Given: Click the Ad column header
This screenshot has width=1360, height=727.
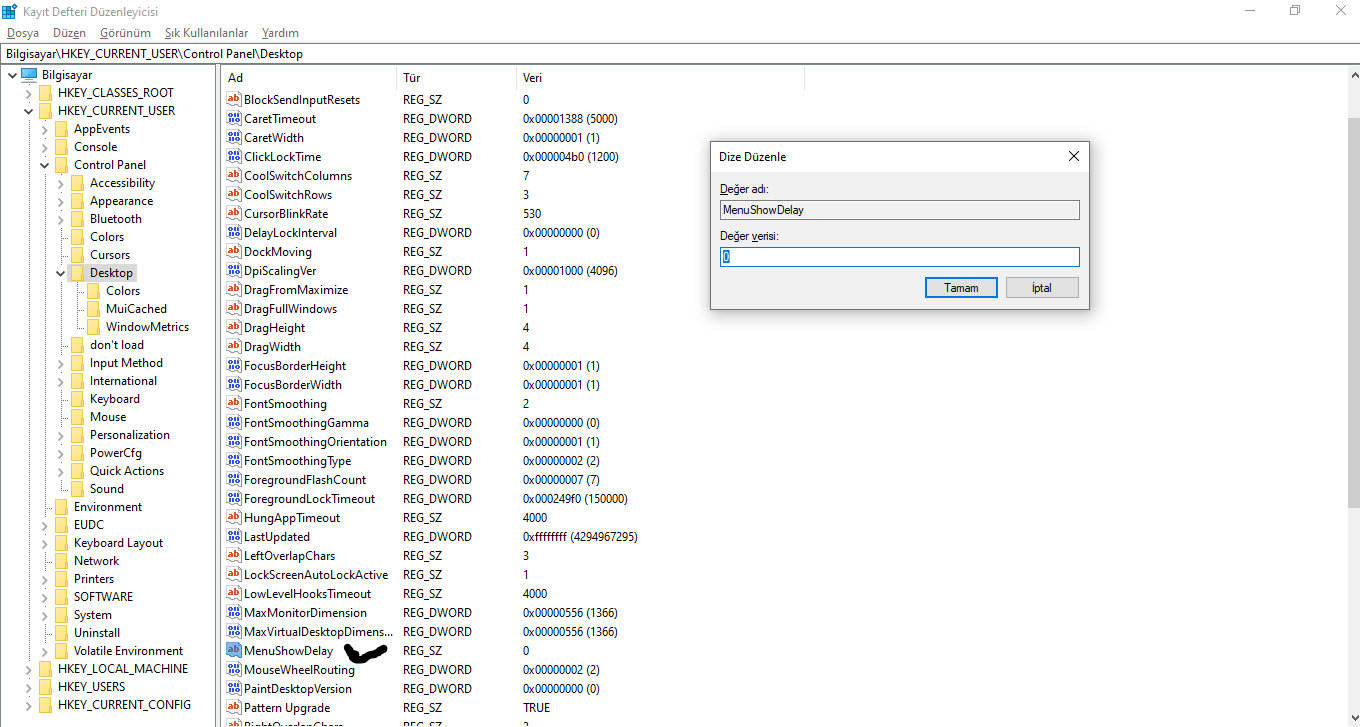Looking at the screenshot, I should coord(308,78).
